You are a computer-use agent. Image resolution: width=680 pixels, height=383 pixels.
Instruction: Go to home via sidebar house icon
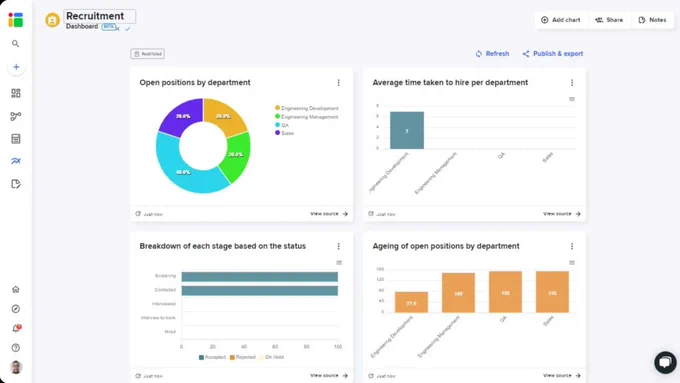[x=16, y=289]
